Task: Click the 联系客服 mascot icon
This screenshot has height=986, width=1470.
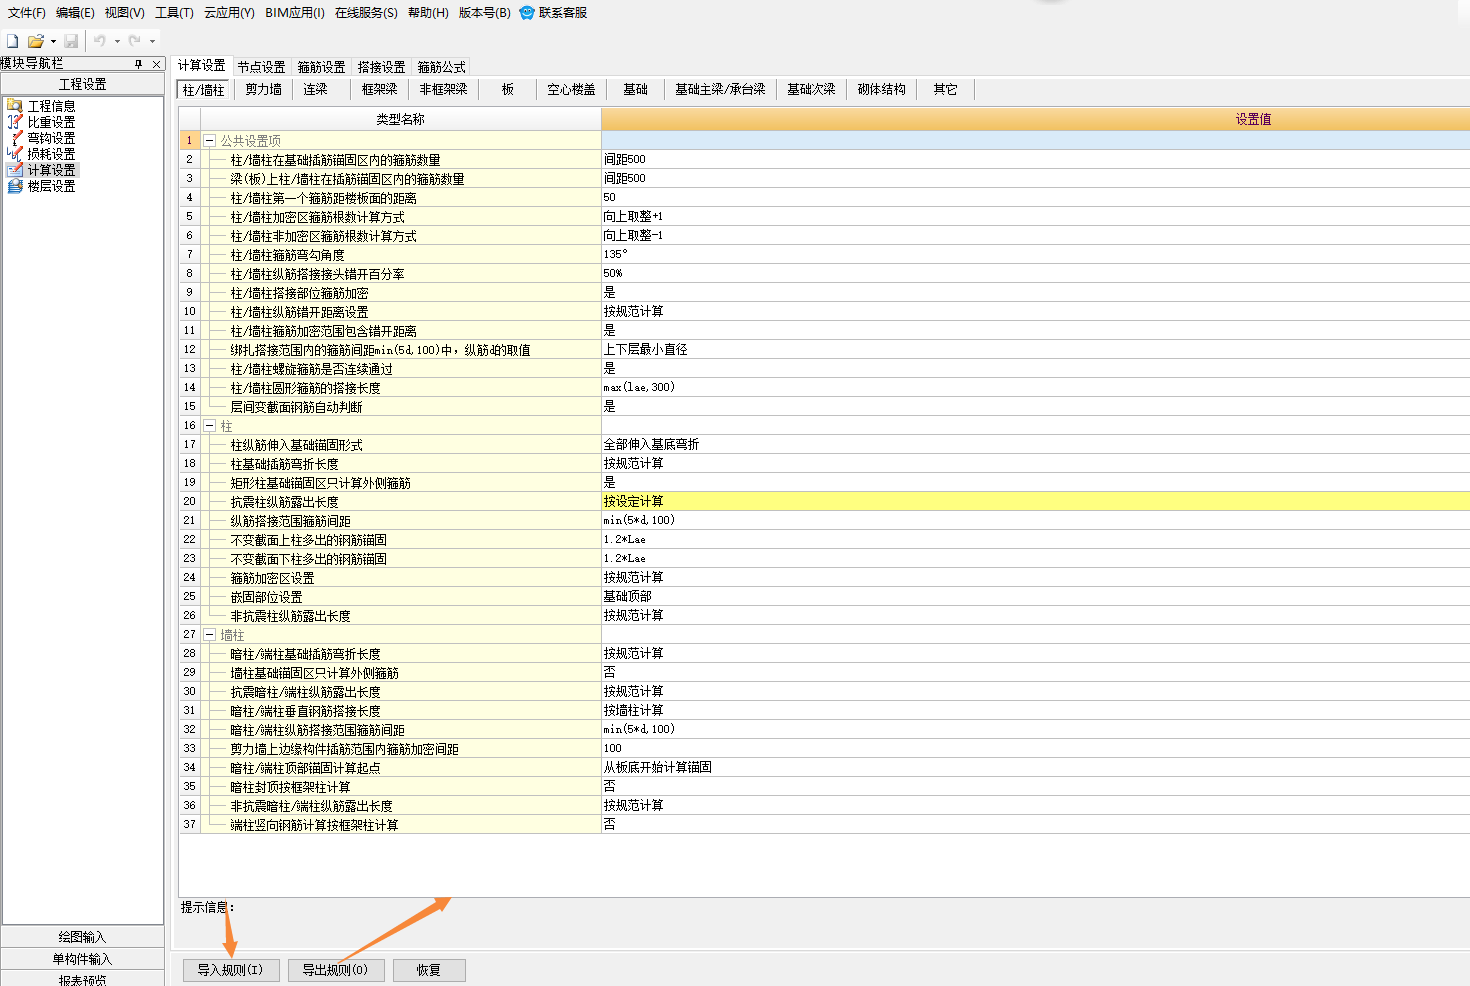Action: tap(527, 13)
